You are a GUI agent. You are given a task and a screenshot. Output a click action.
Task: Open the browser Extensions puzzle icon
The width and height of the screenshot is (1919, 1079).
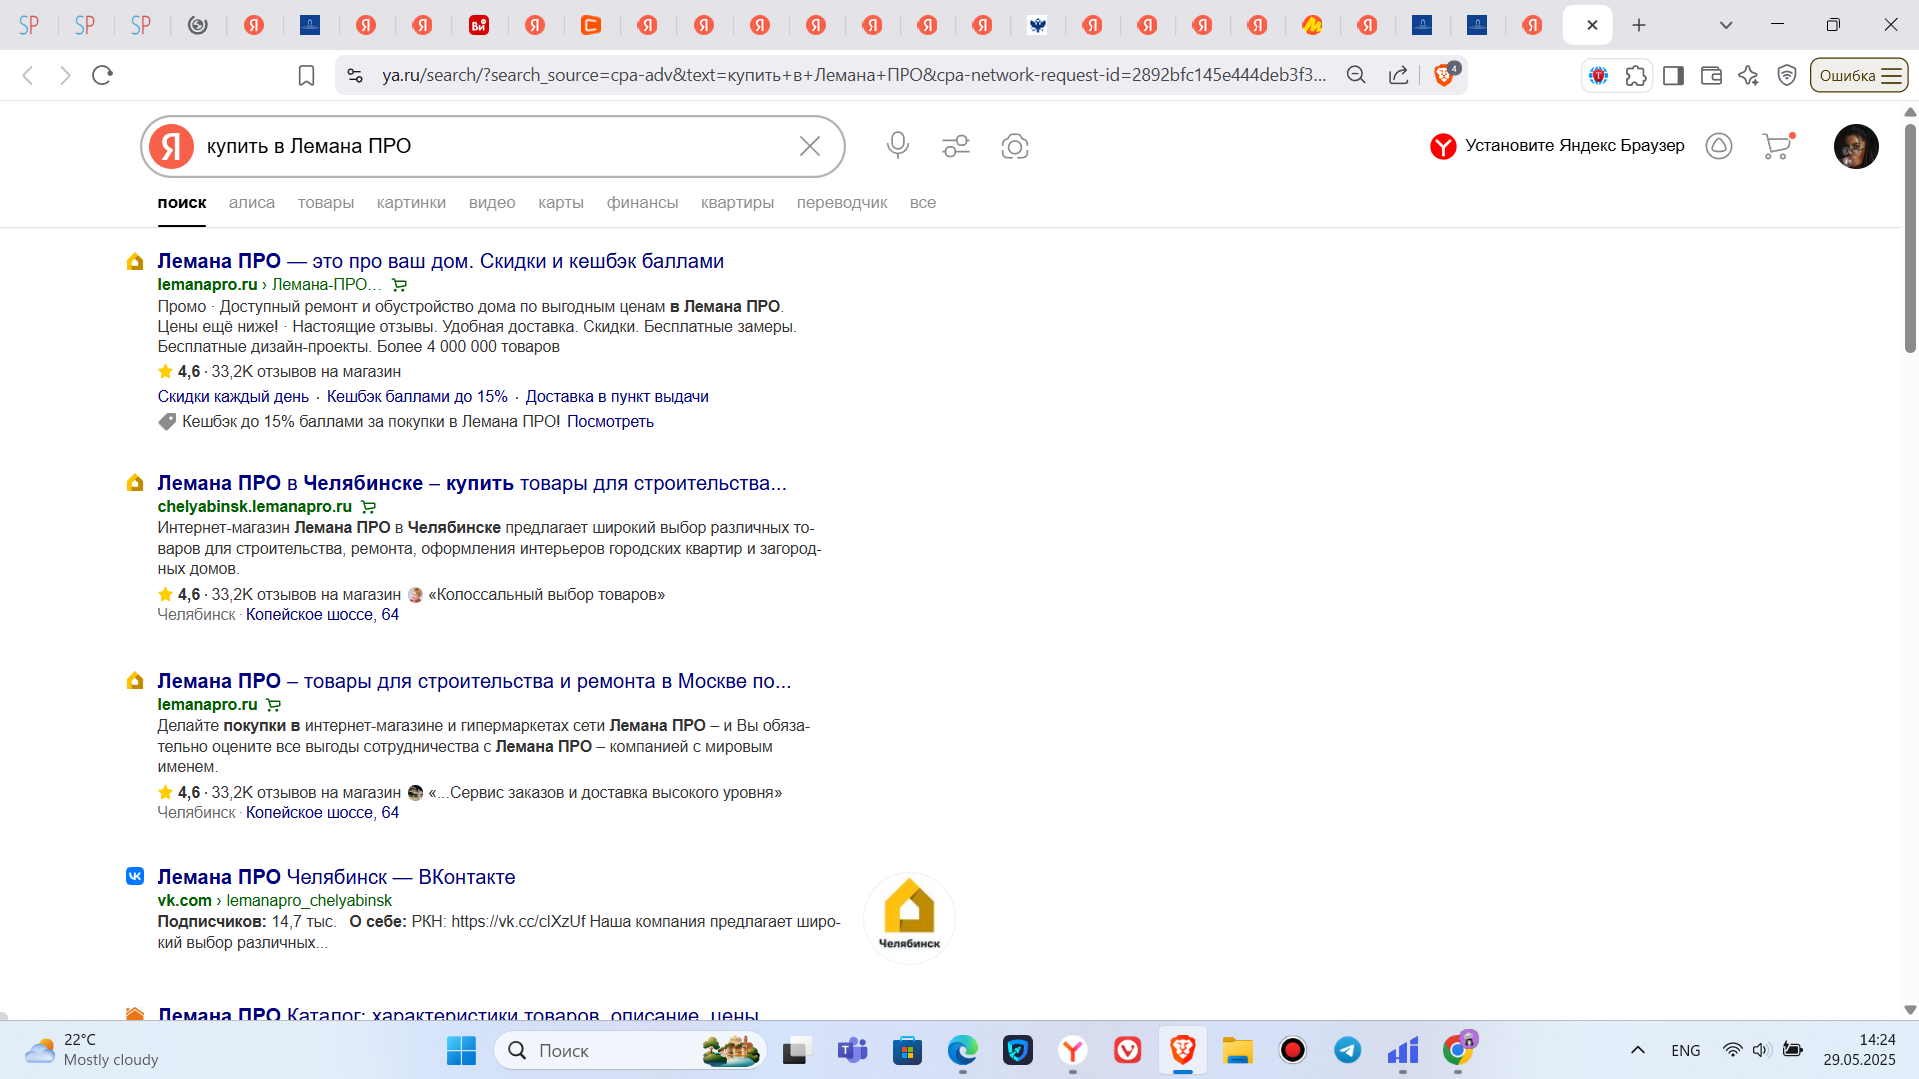pos(1636,75)
